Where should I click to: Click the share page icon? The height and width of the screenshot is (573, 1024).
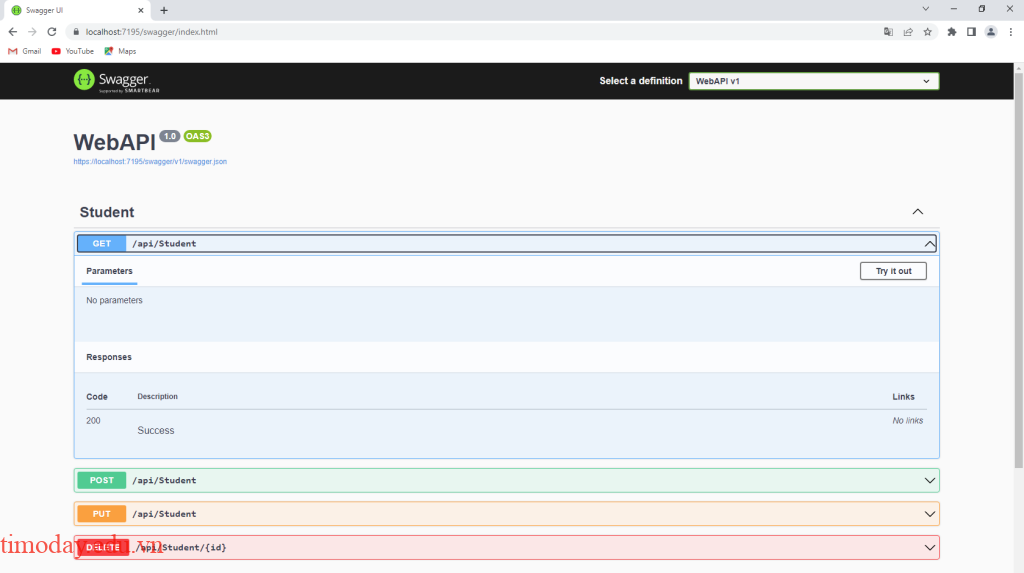click(908, 32)
